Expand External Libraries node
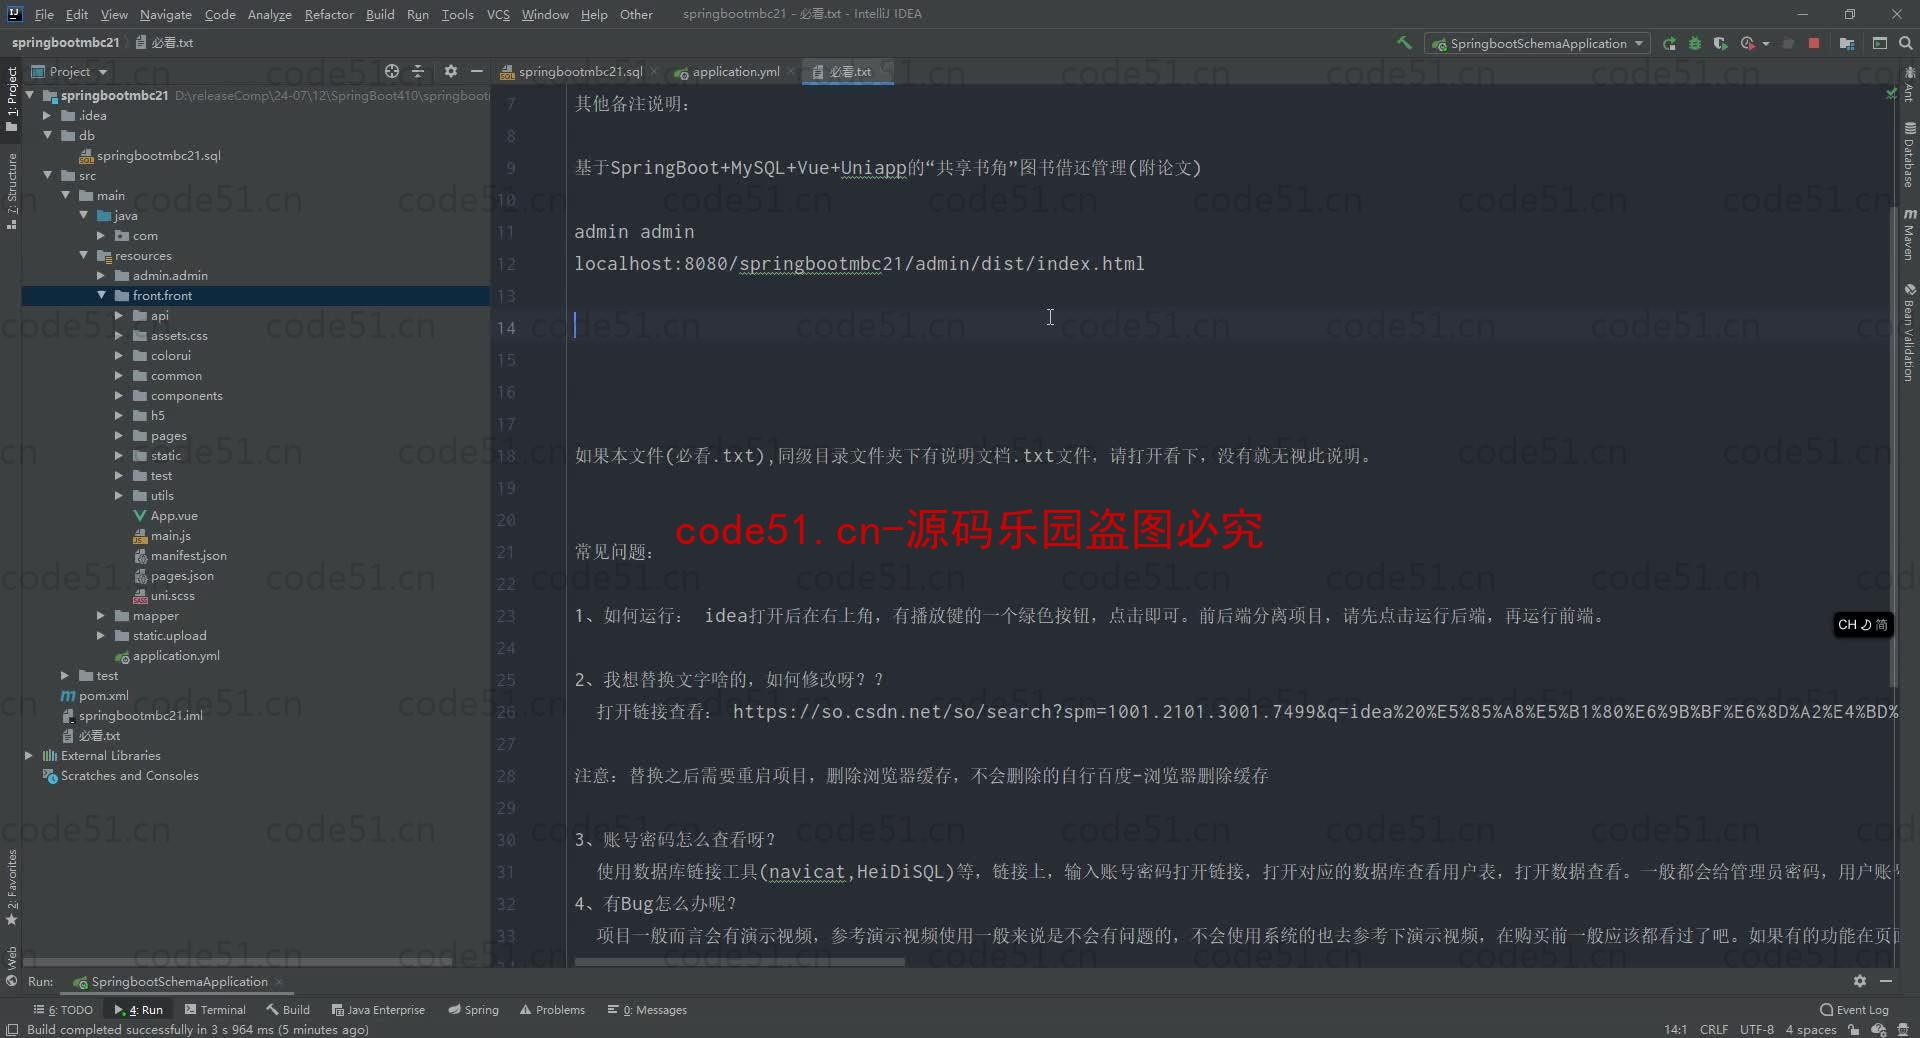The image size is (1920, 1038). (29, 755)
